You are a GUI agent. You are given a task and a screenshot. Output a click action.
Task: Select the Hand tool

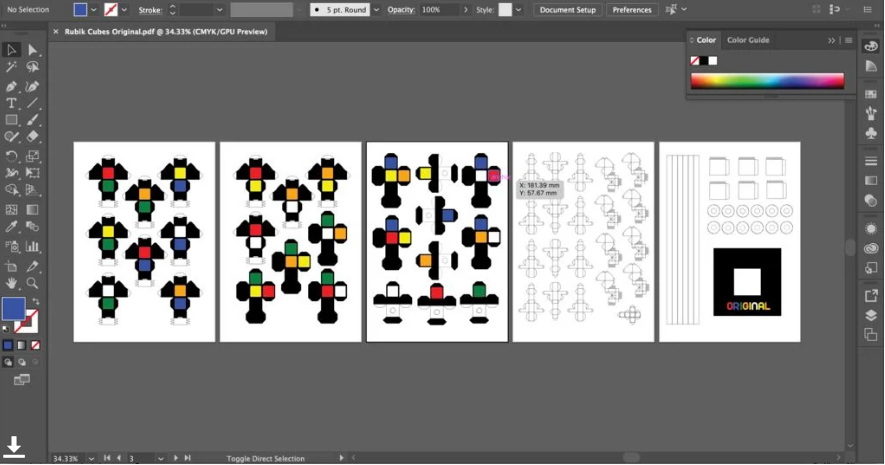pyautogui.click(x=11, y=283)
